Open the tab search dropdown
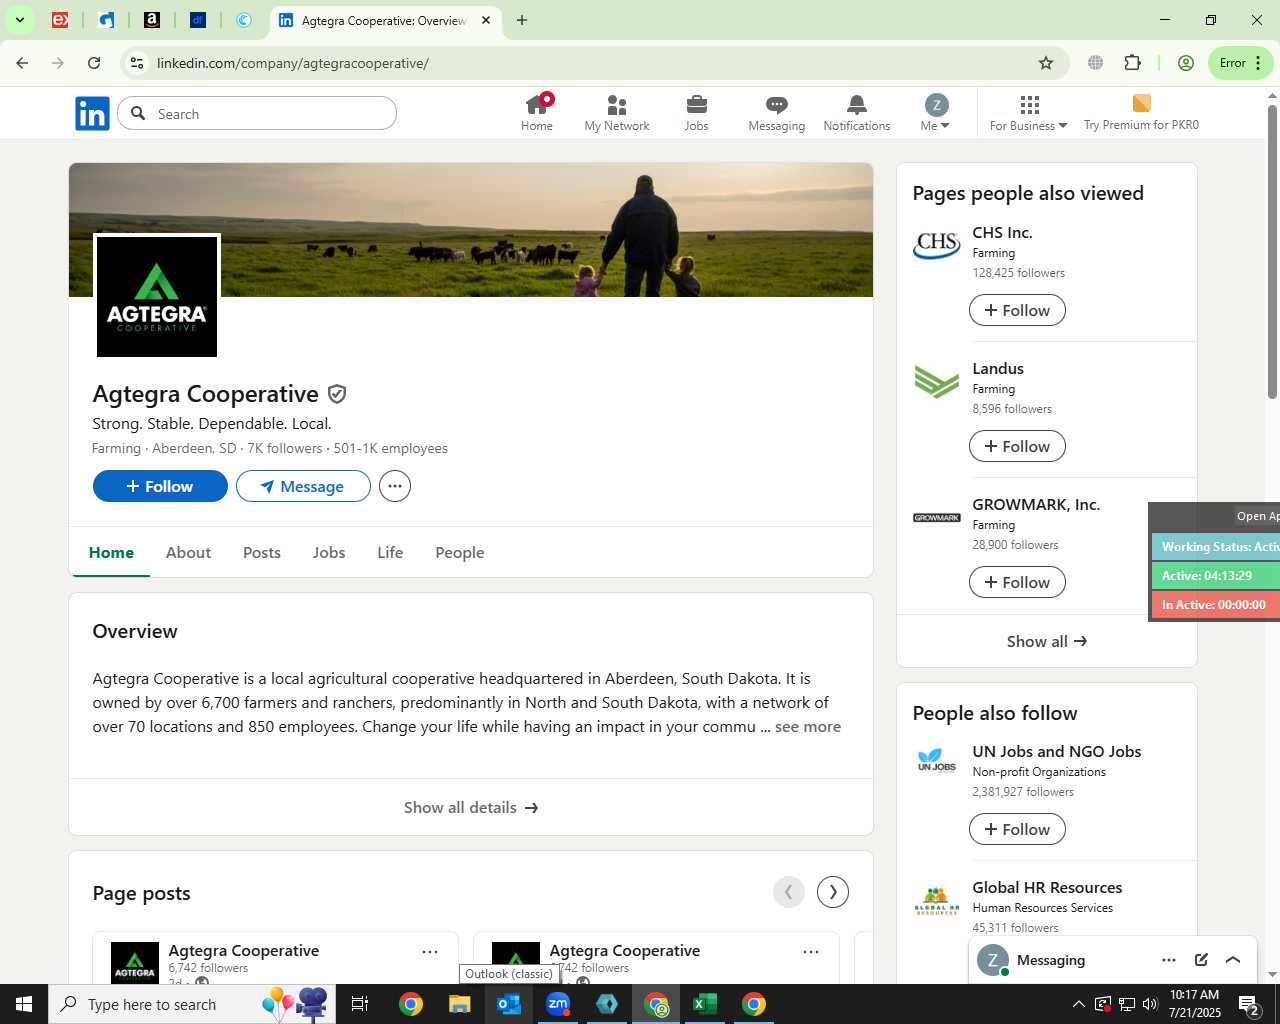 pos(19,20)
